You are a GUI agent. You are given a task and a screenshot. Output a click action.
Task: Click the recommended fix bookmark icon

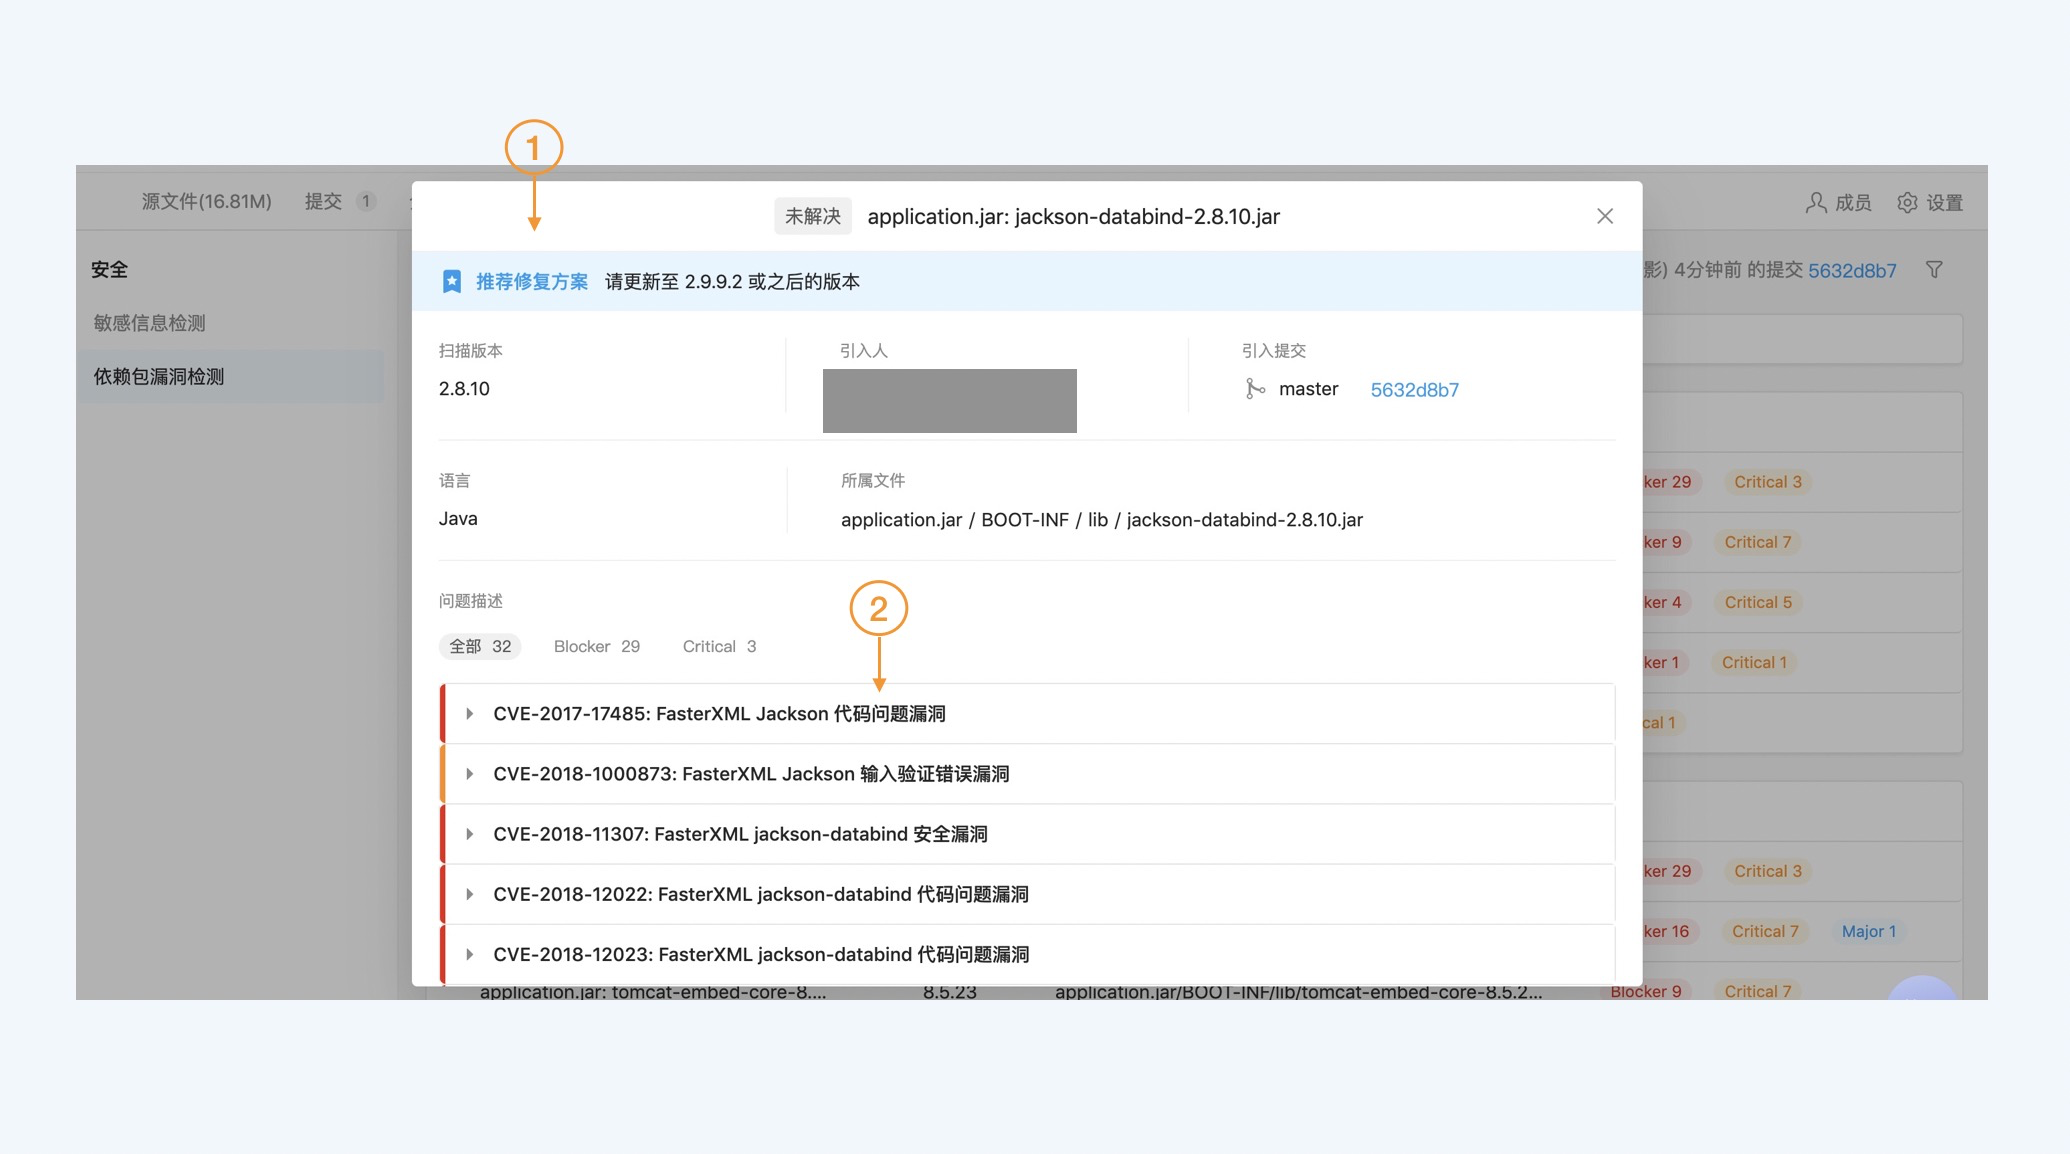(x=452, y=282)
